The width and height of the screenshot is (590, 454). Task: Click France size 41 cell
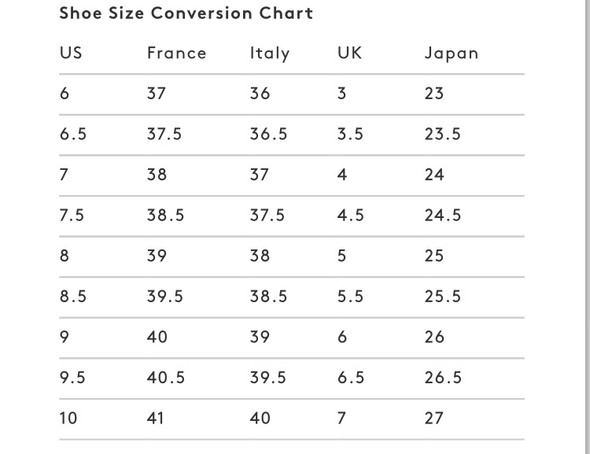click(x=155, y=418)
